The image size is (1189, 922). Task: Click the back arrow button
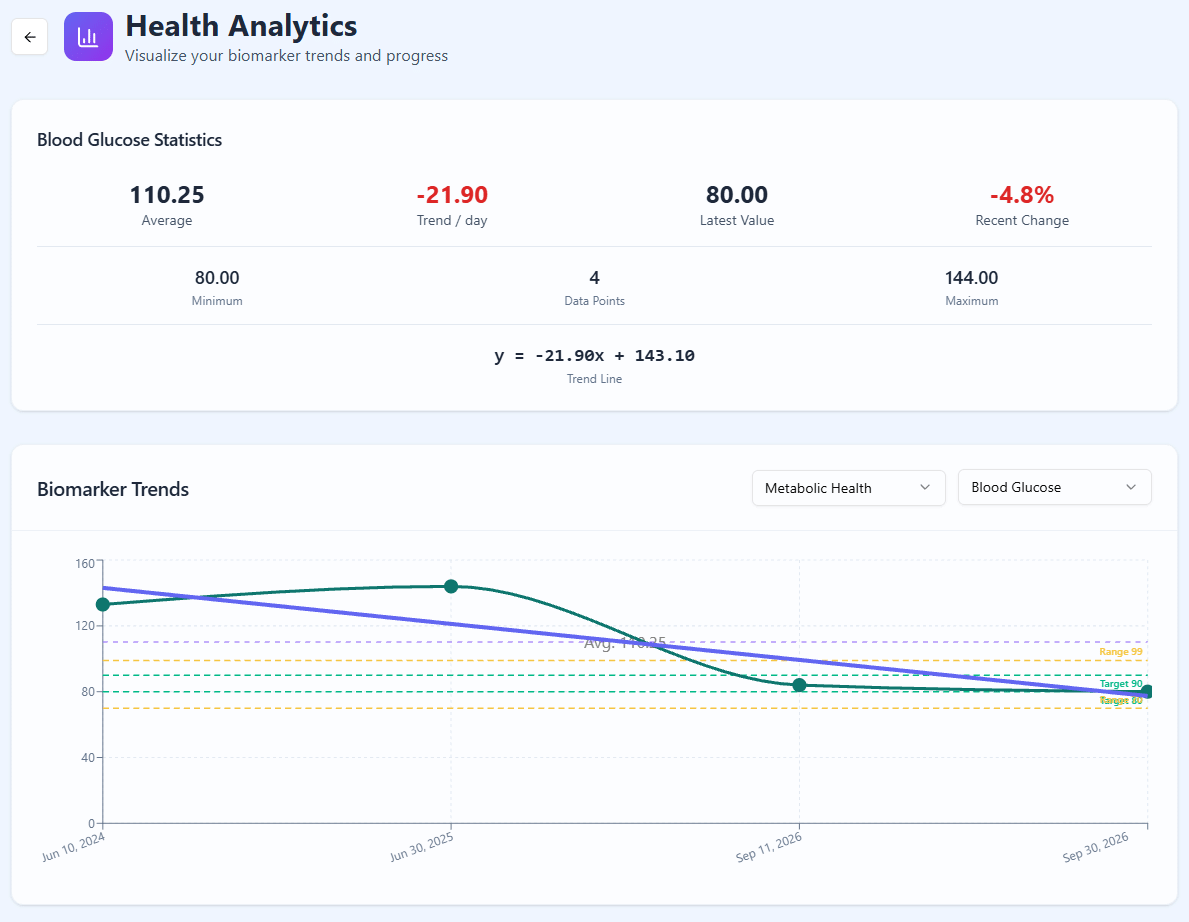point(30,37)
